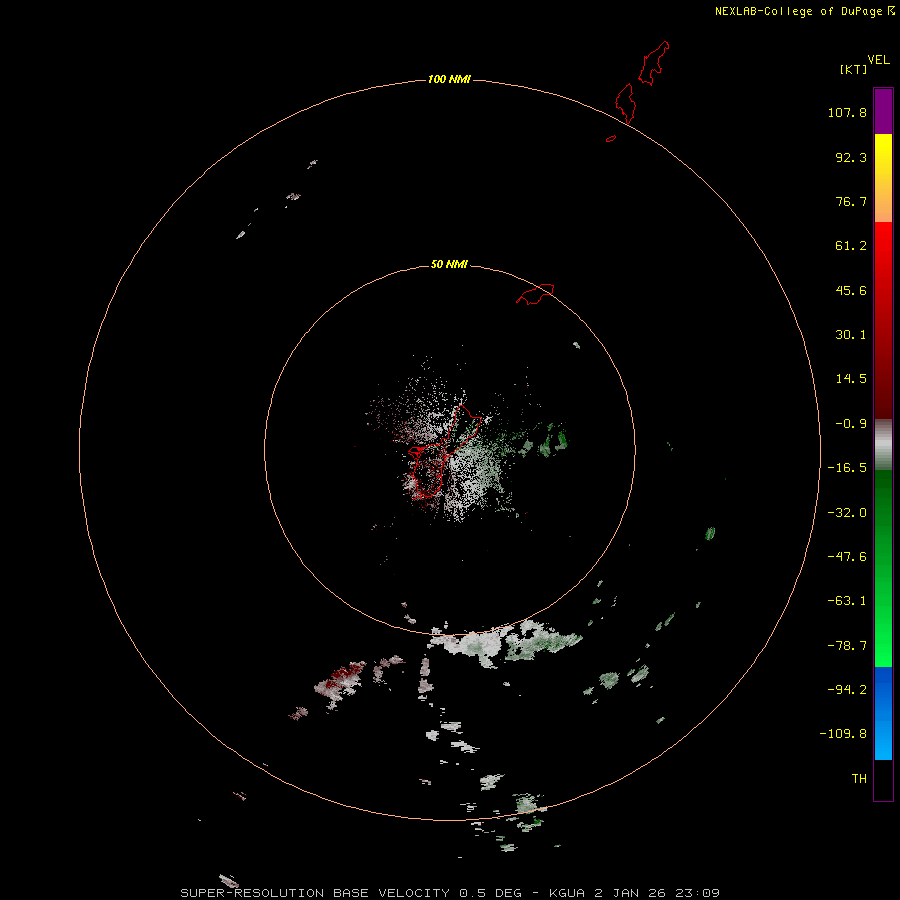Screen dimensions: 900x900
Task: Click the Tinian island outline near 100 NMI ring
Action: click(x=625, y=103)
